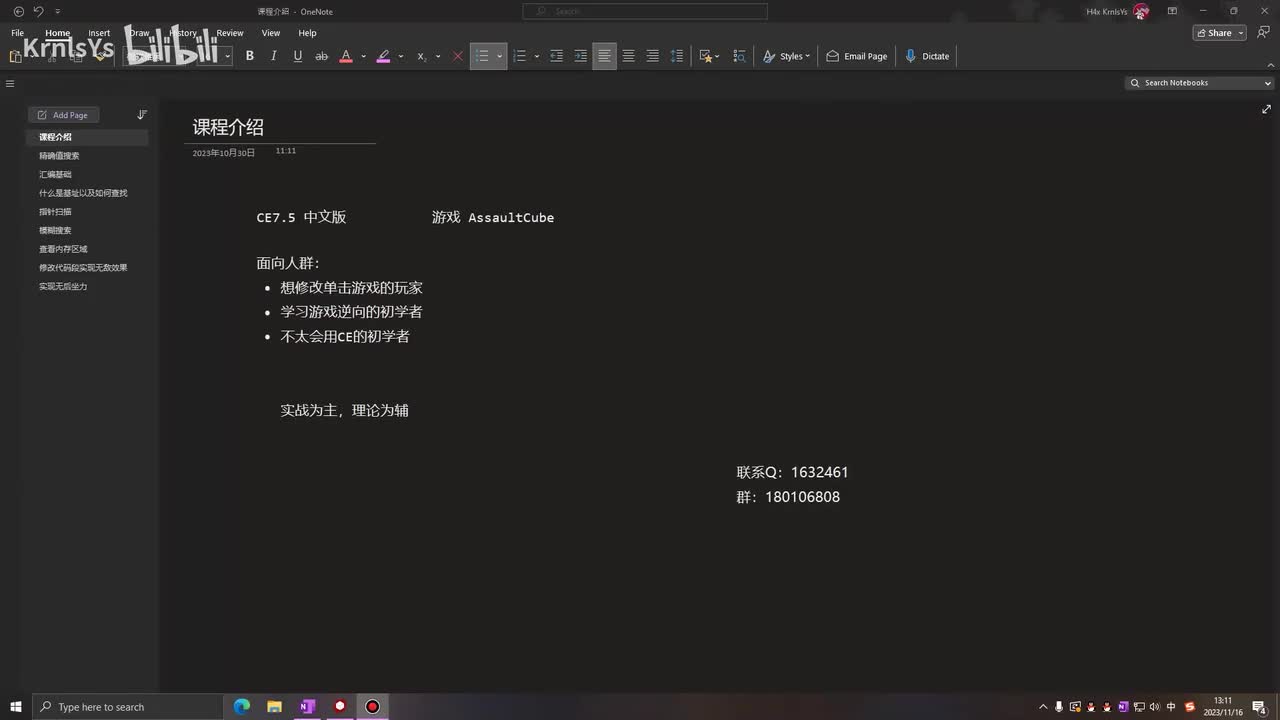
Task: Align text left
Action: [x=604, y=56]
